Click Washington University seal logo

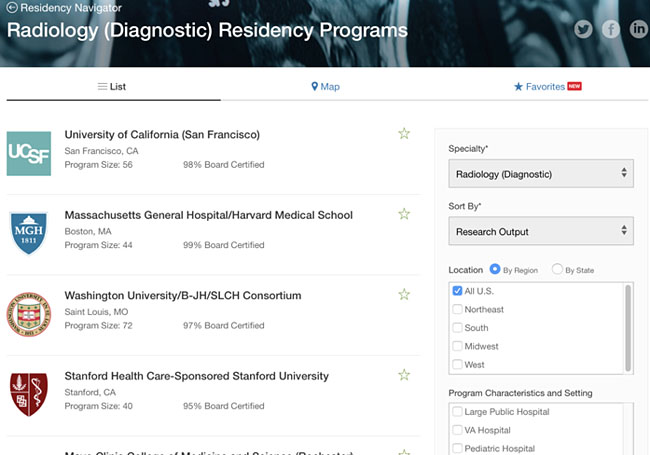click(29, 314)
